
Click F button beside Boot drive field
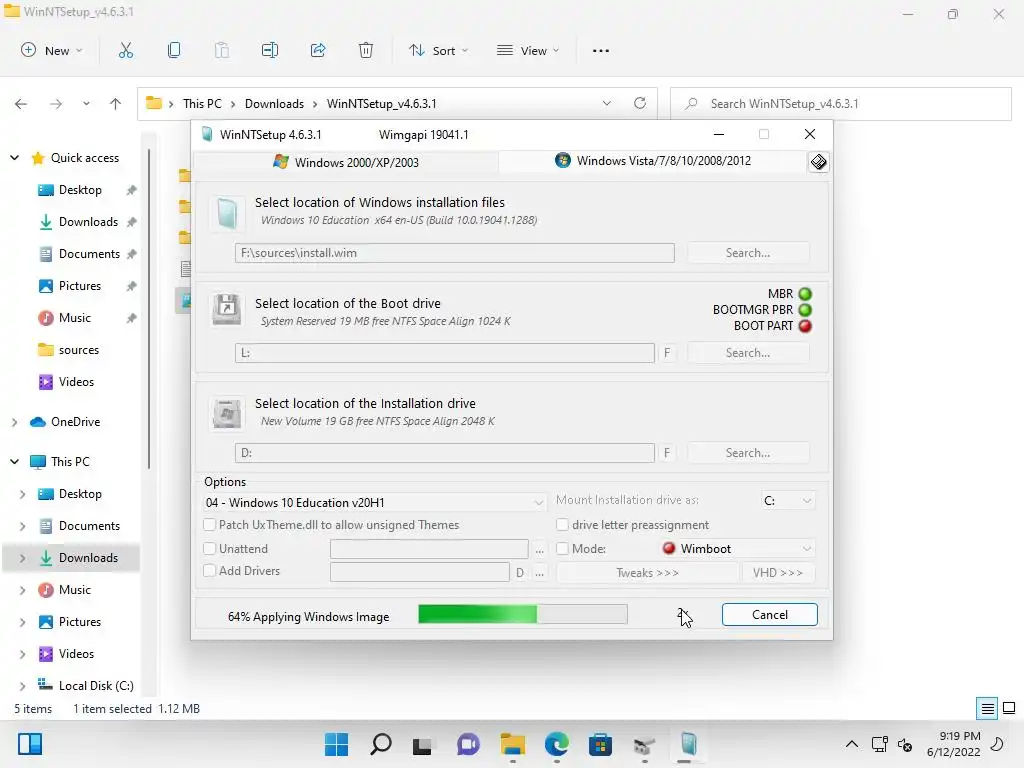point(667,353)
